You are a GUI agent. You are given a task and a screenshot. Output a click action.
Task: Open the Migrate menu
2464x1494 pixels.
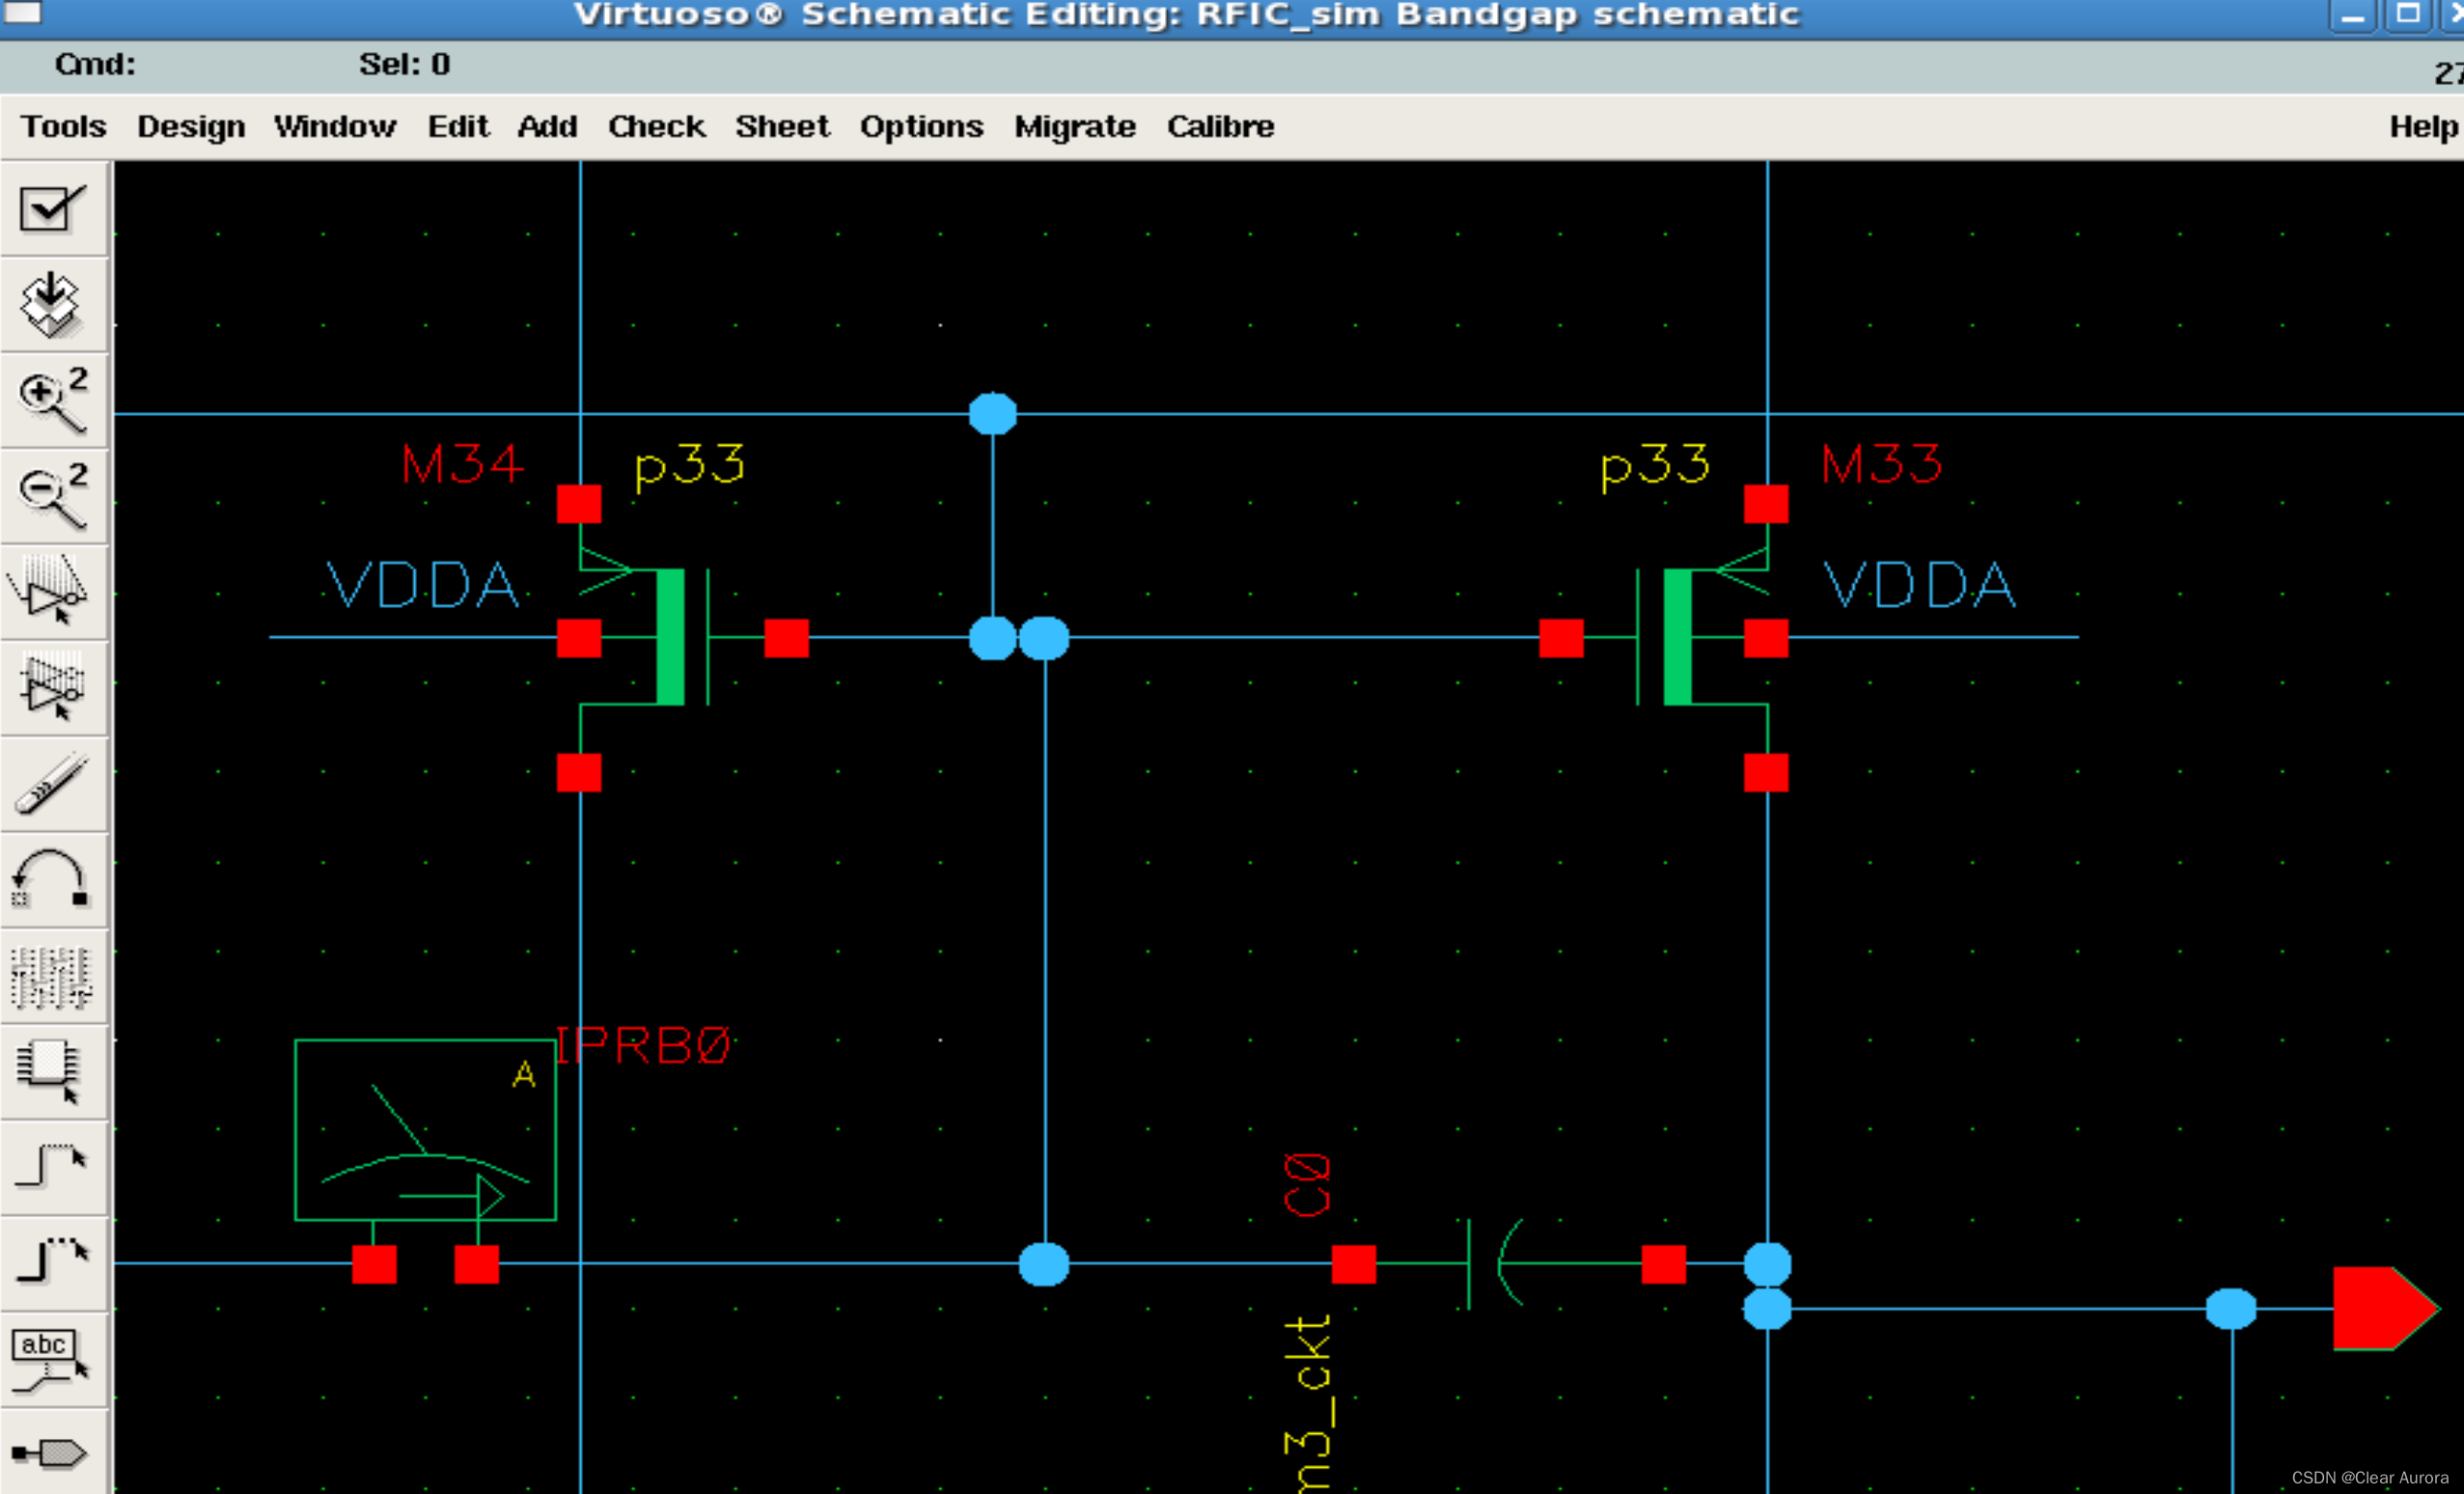(x=1074, y=127)
